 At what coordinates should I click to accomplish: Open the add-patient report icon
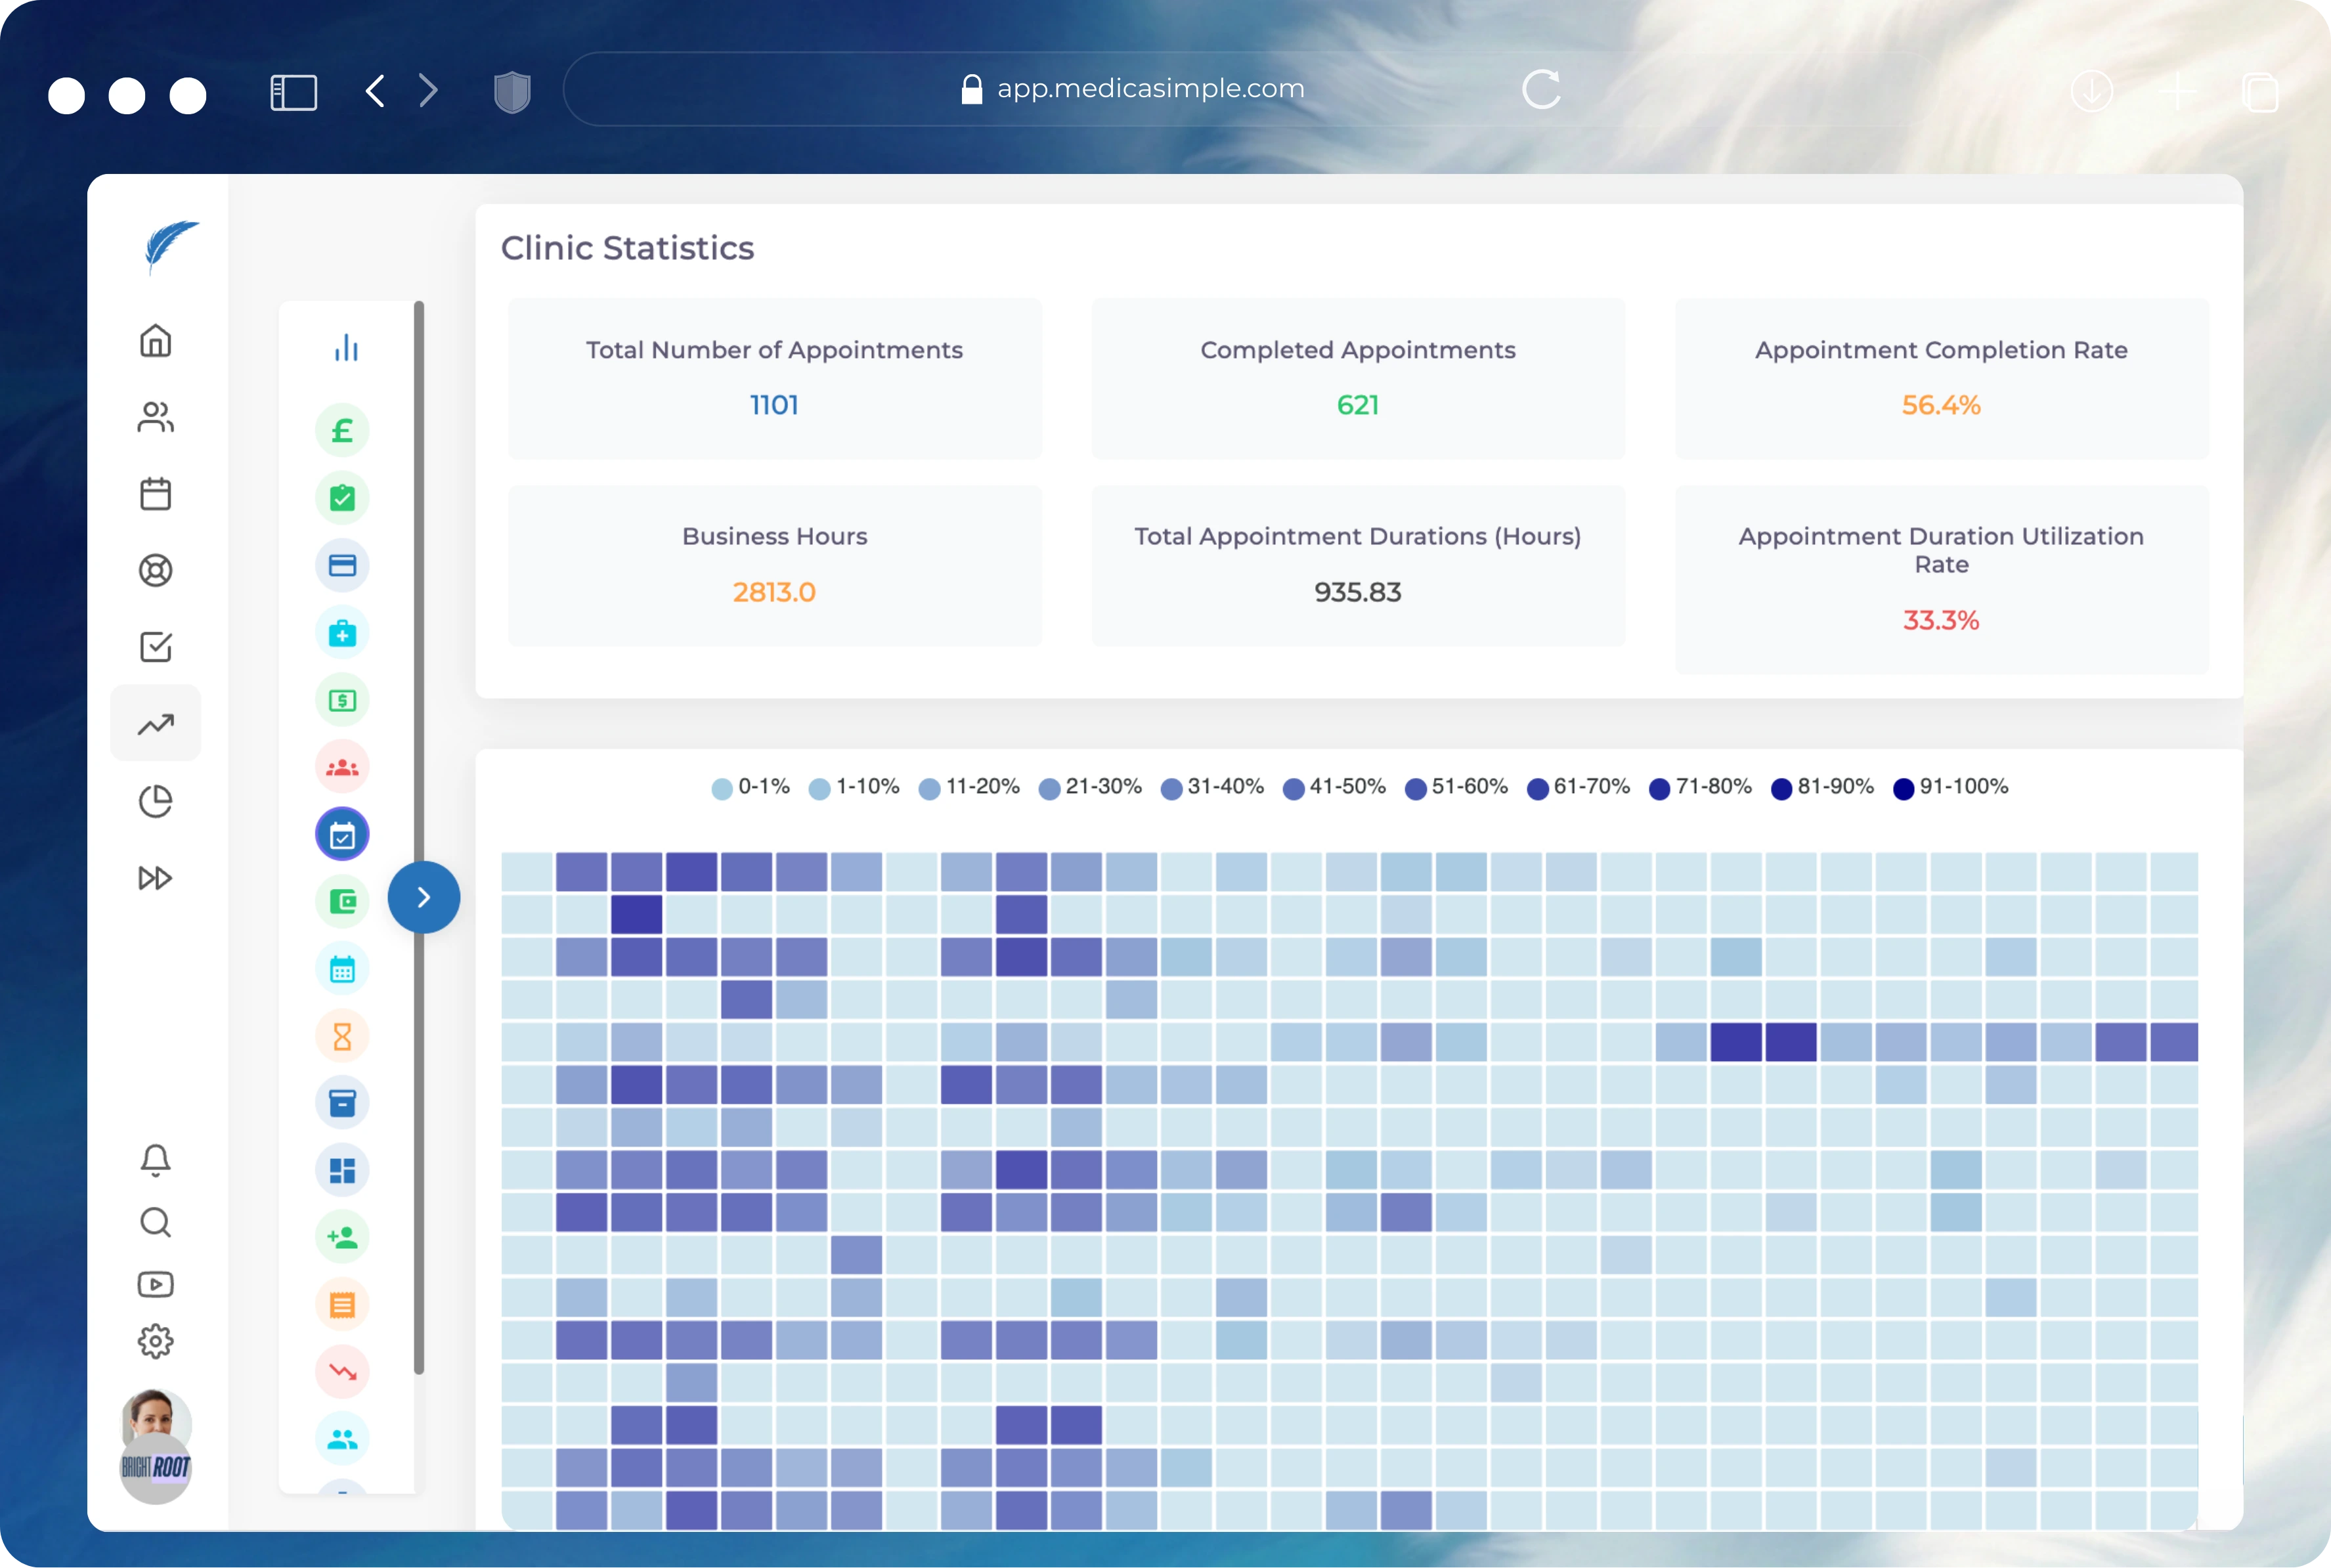point(343,1237)
